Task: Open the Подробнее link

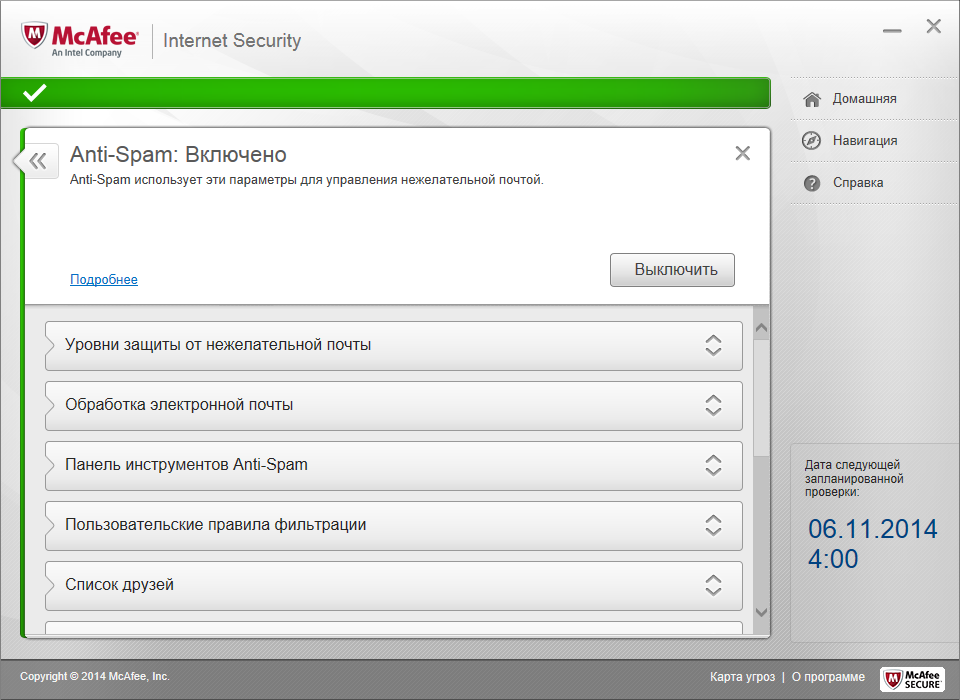Action: [x=103, y=279]
